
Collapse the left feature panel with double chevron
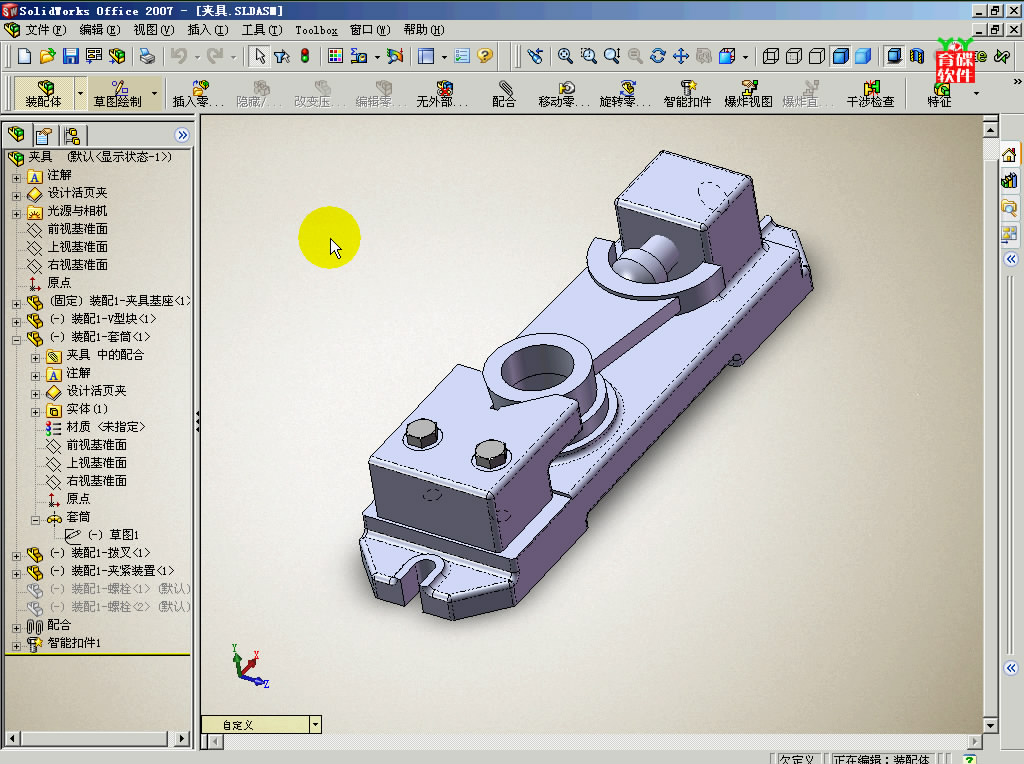[183, 134]
